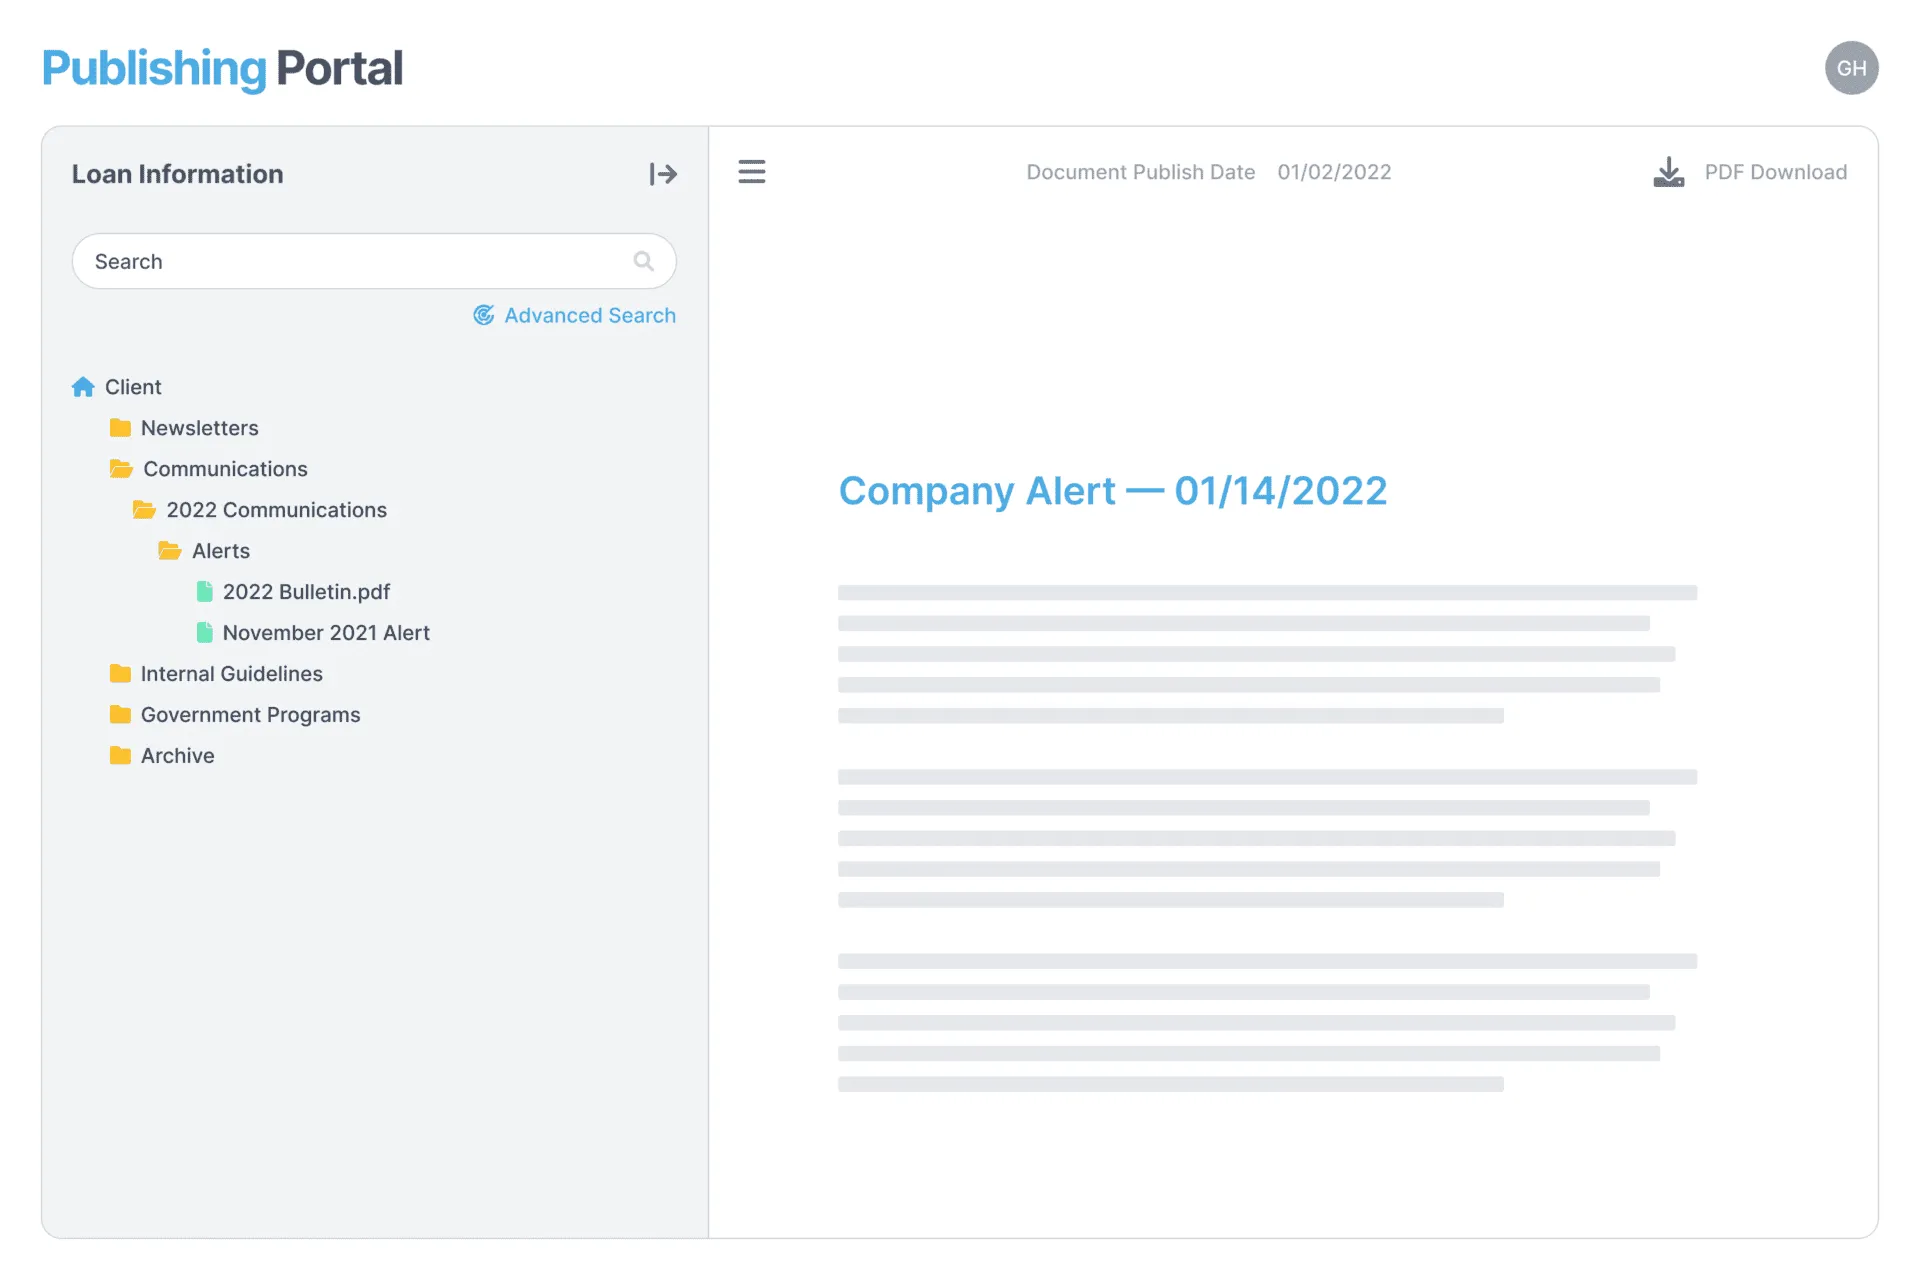Viewport: 1920px width, 1280px height.
Task: Open the hamburger menu icon
Action: click(752, 172)
